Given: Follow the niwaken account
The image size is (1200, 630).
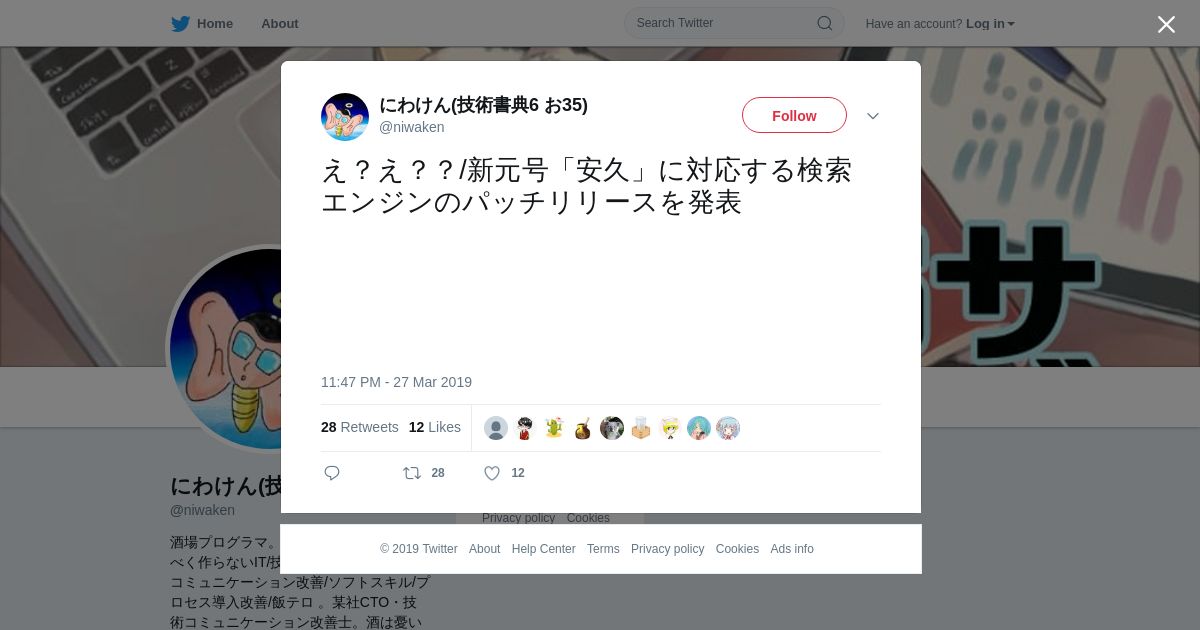Looking at the screenshot, I should coord(794,115).
